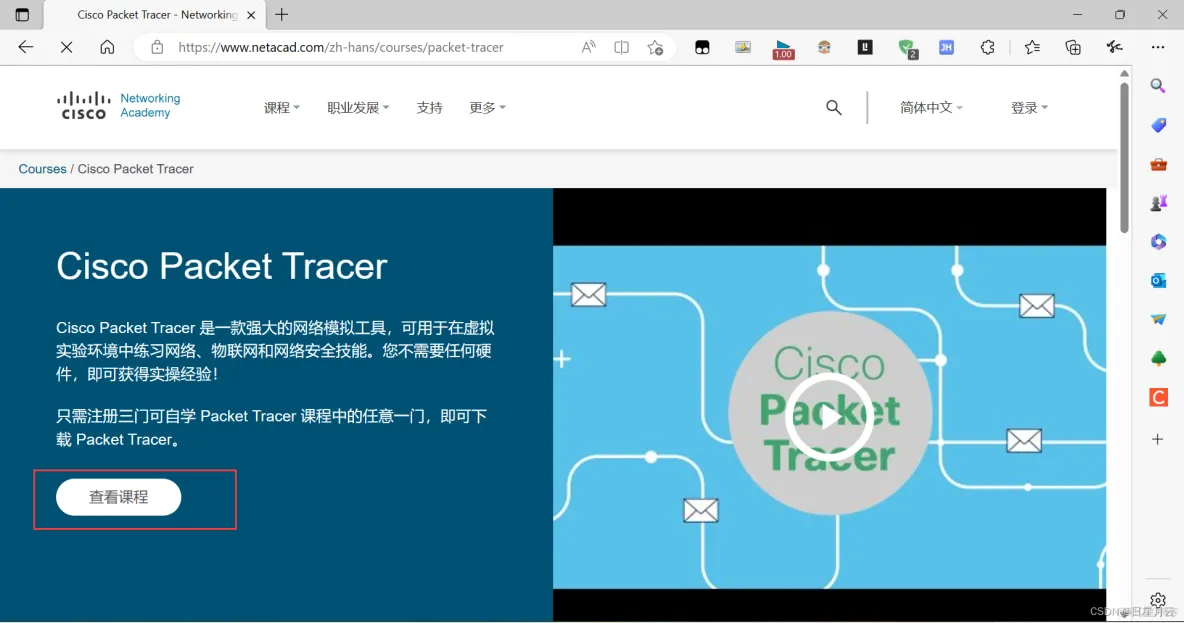Open the Collections icon in toolbar
1184x623 pixels.
tap(1073, 47)
